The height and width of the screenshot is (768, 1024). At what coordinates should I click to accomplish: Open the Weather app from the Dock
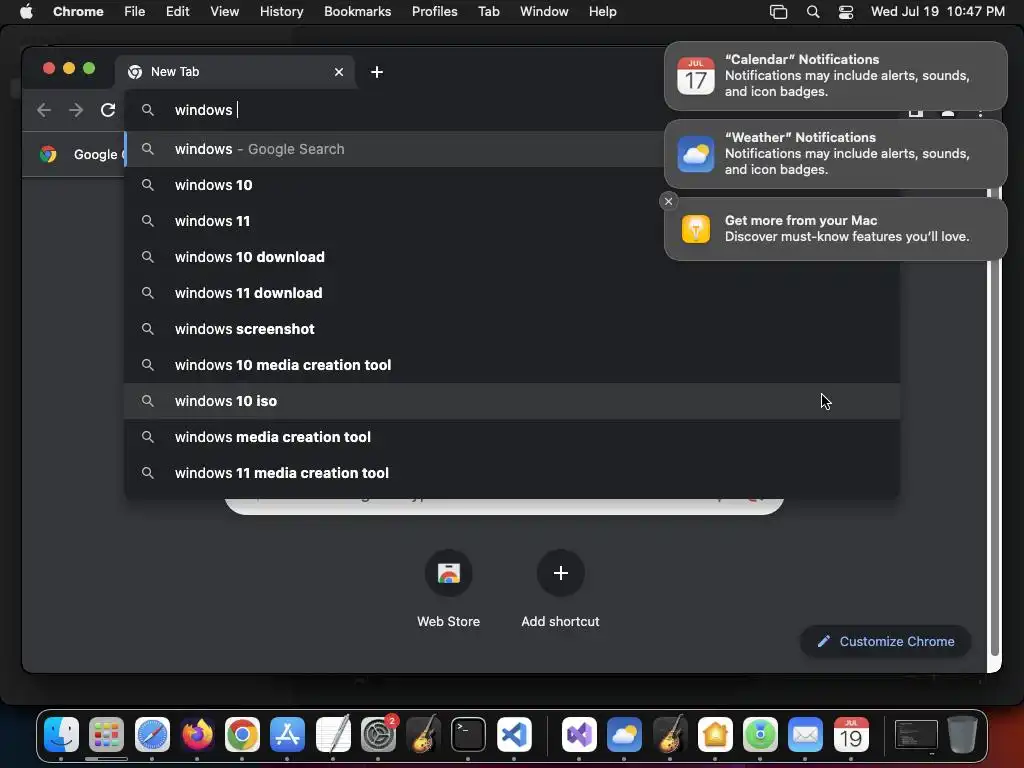(x=624, y=735)
